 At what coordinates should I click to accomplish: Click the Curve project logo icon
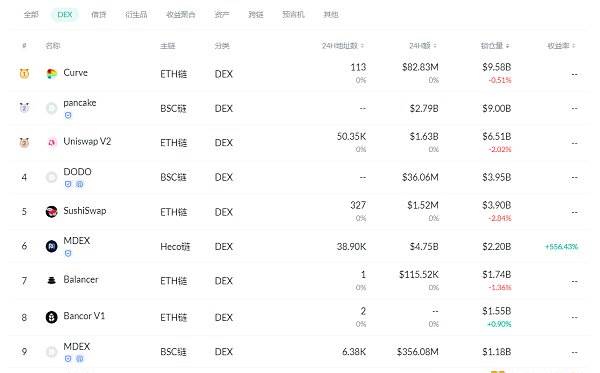click(51, 73)
